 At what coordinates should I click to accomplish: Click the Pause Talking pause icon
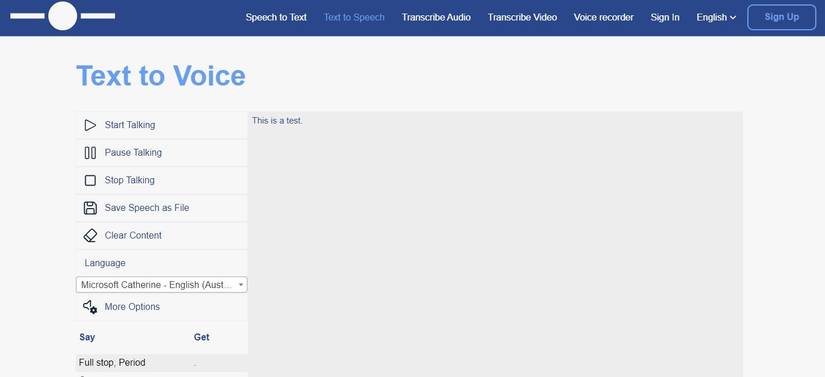(90, 152)
